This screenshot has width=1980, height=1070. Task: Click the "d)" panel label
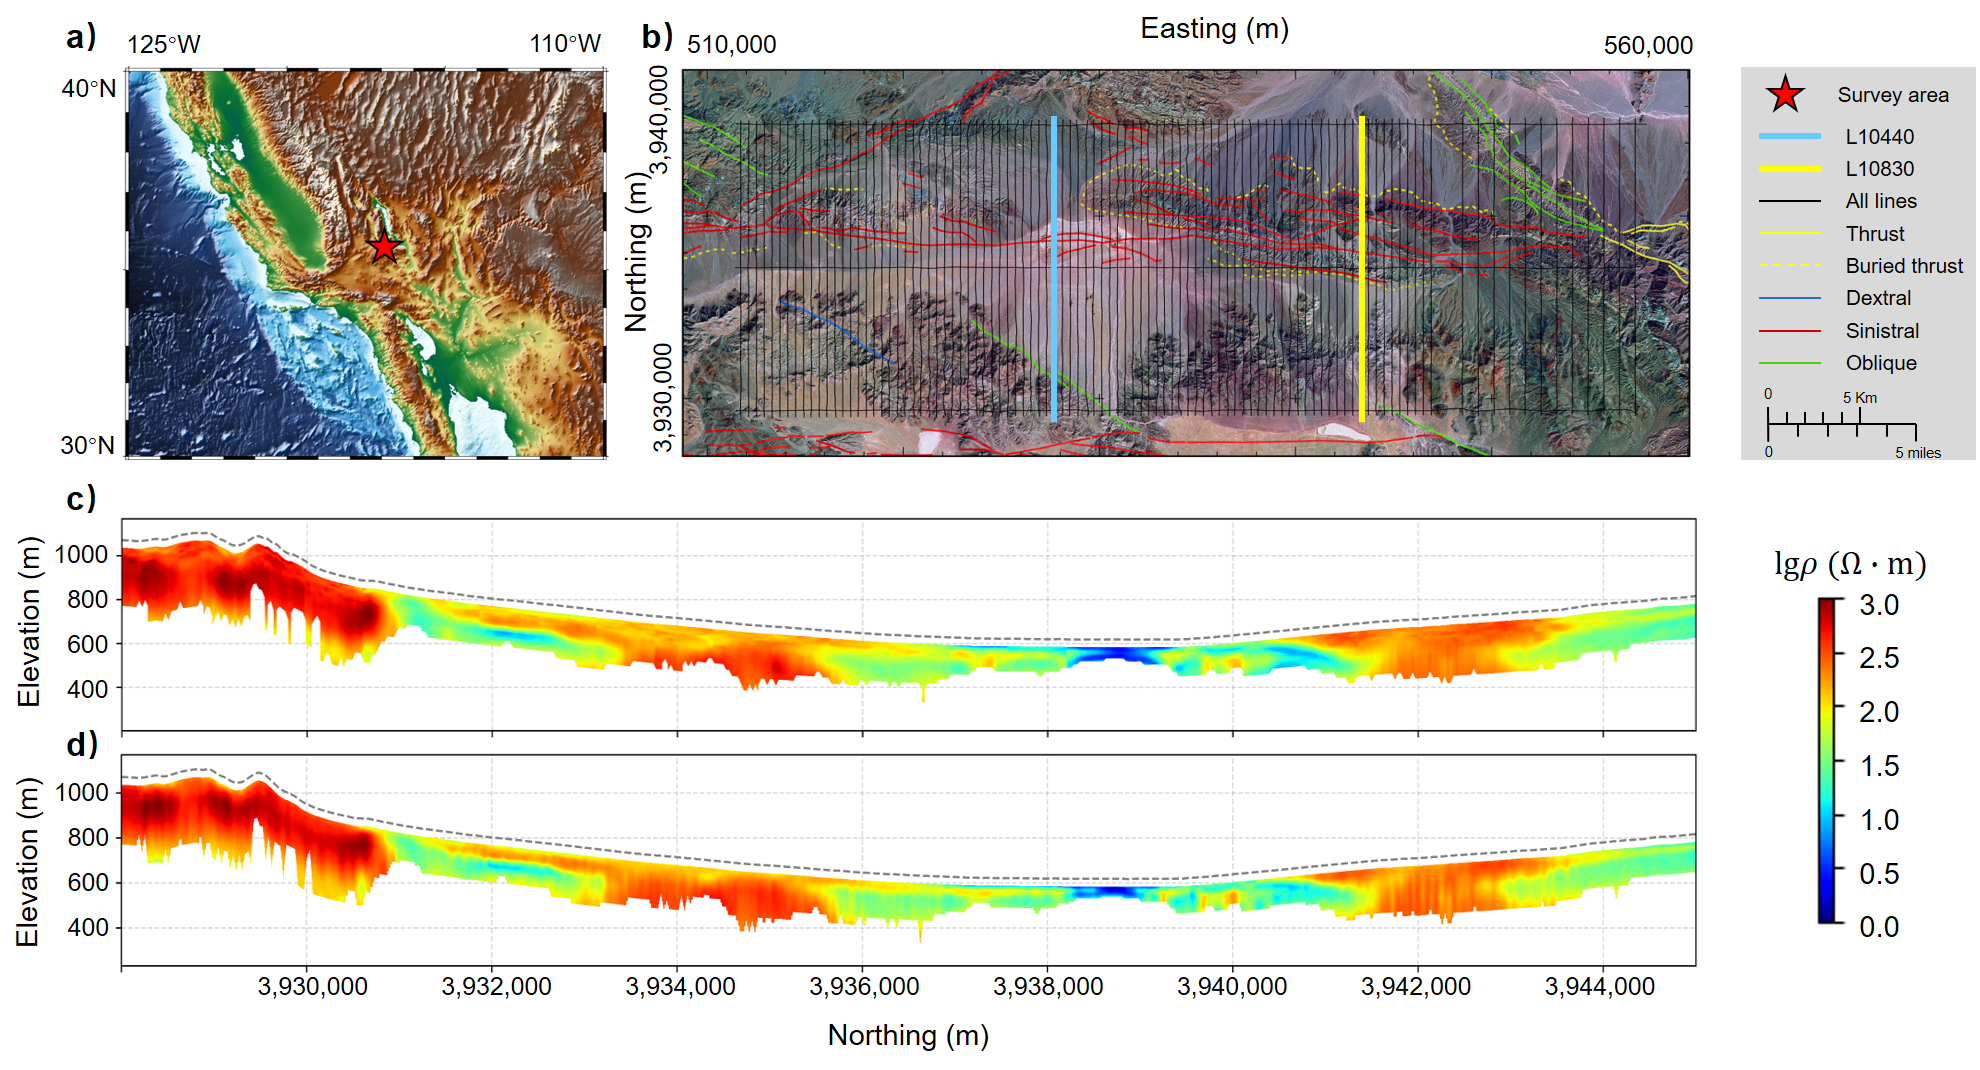pos(82,744)
